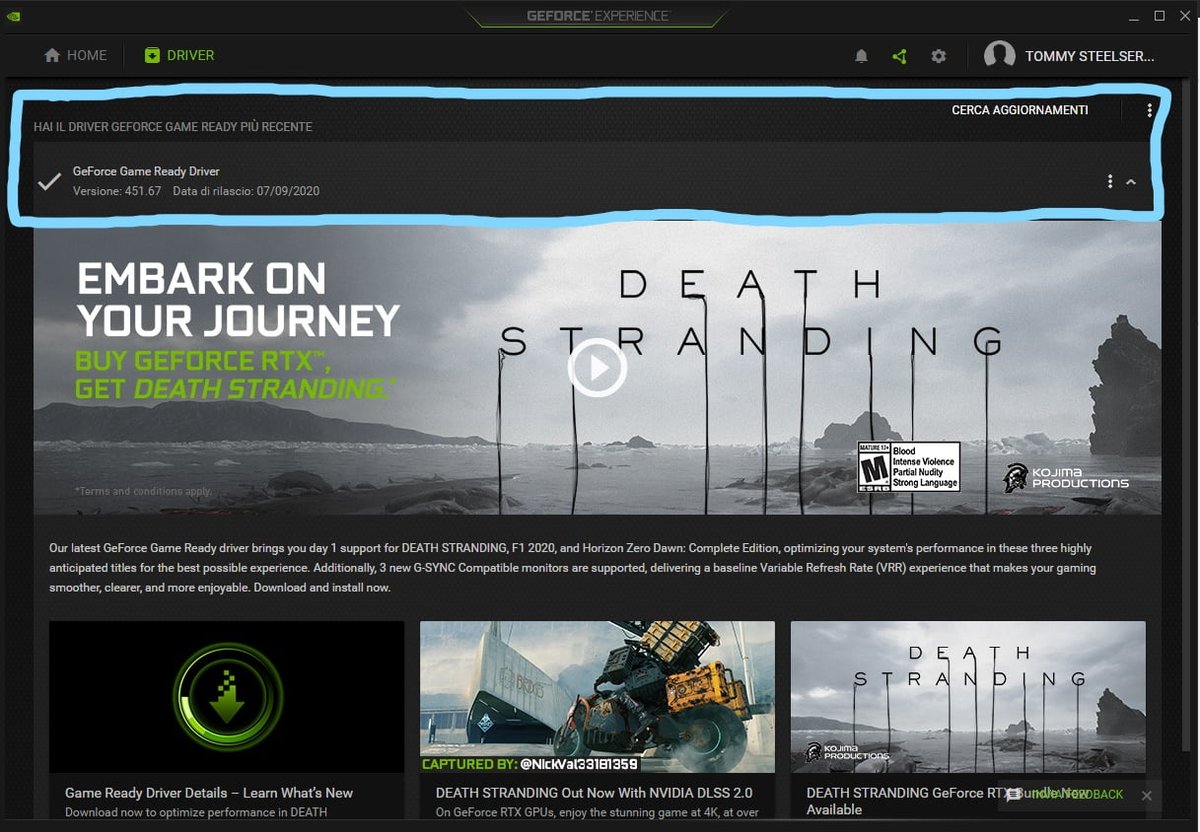The image size is (1200, 832).
Task: Click the 'HAI IL DRIVER GEFORCE GAME READY PIÙ RECENTE' heading
Action: click(173, 127)
